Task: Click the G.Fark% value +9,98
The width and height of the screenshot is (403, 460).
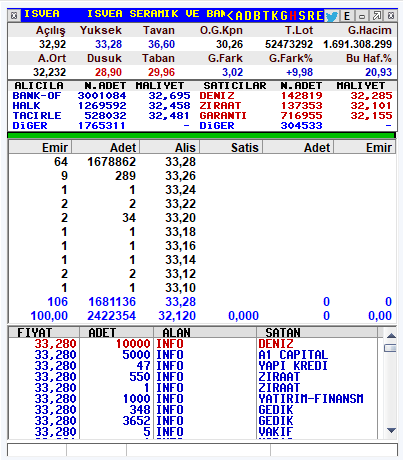Action: 299,72
